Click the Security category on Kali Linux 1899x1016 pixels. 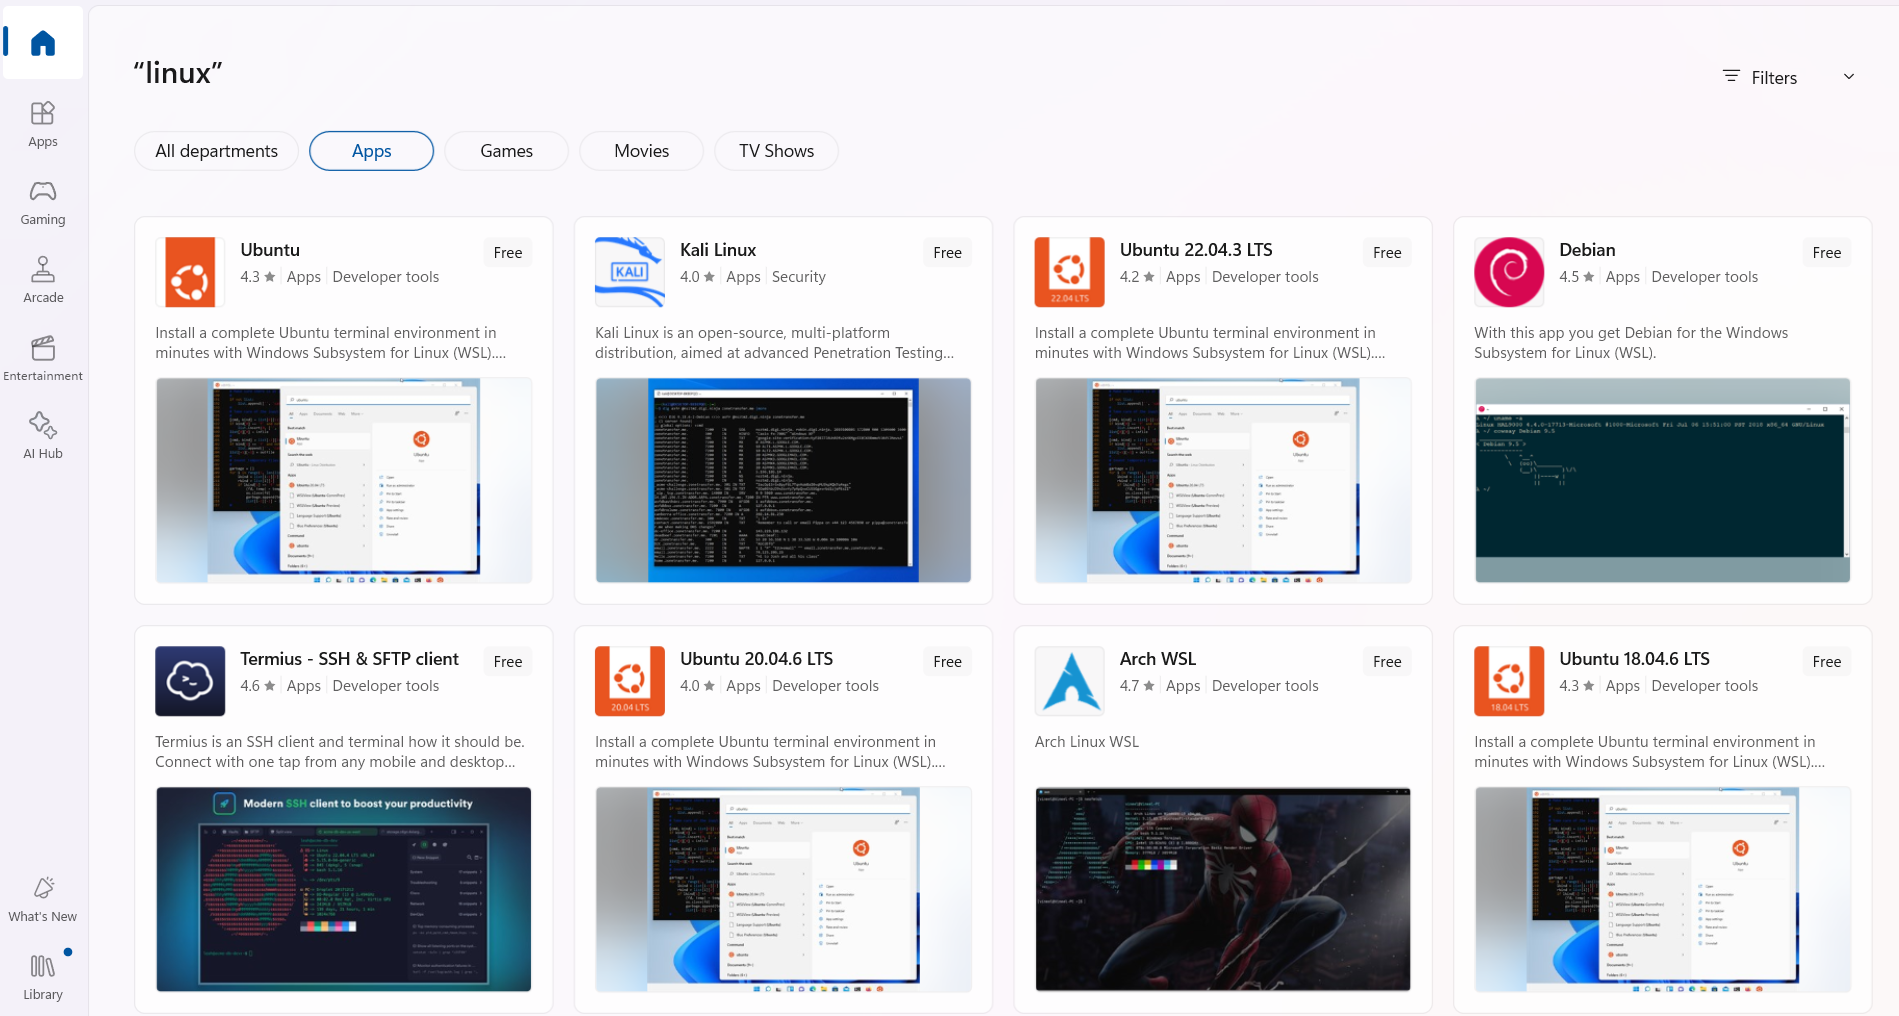click(x=799, y=277)
